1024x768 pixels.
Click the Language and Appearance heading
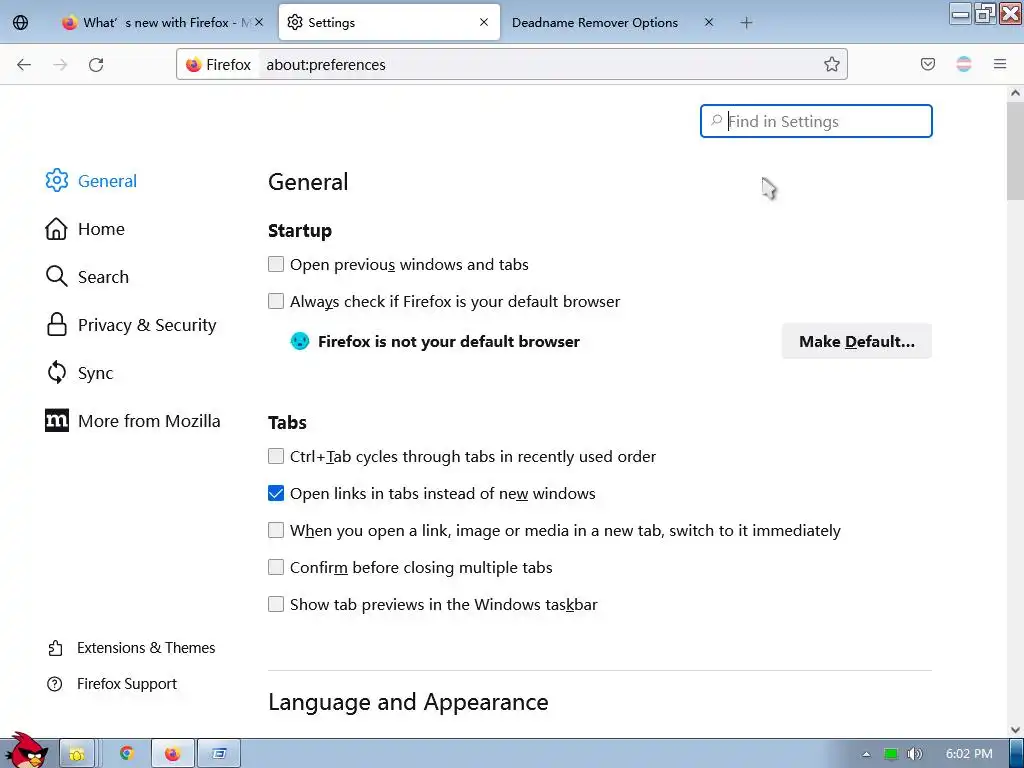pos(408,702)
